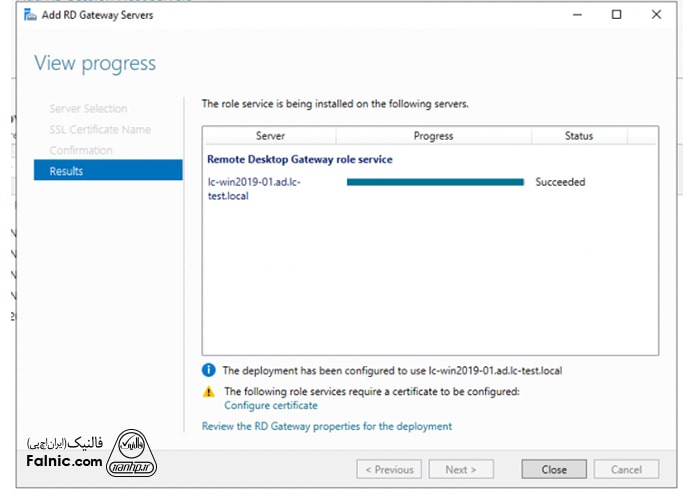Select the Server Selection wizard step

(x=88, y=108)
